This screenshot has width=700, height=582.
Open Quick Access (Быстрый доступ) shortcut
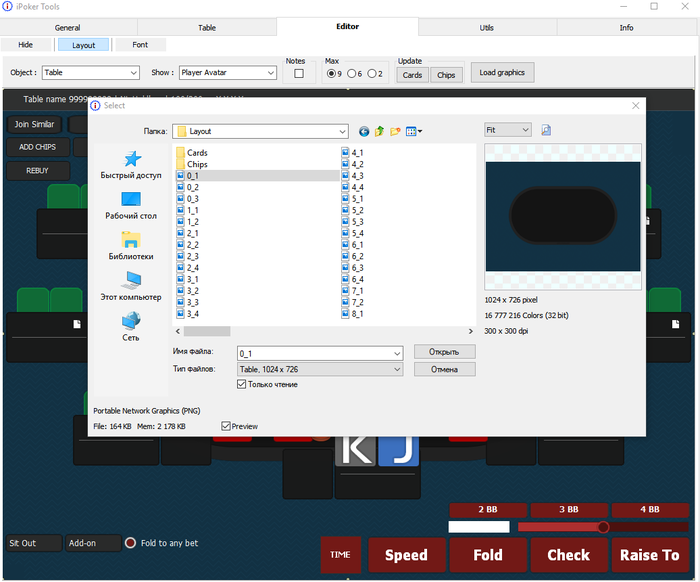131,165
